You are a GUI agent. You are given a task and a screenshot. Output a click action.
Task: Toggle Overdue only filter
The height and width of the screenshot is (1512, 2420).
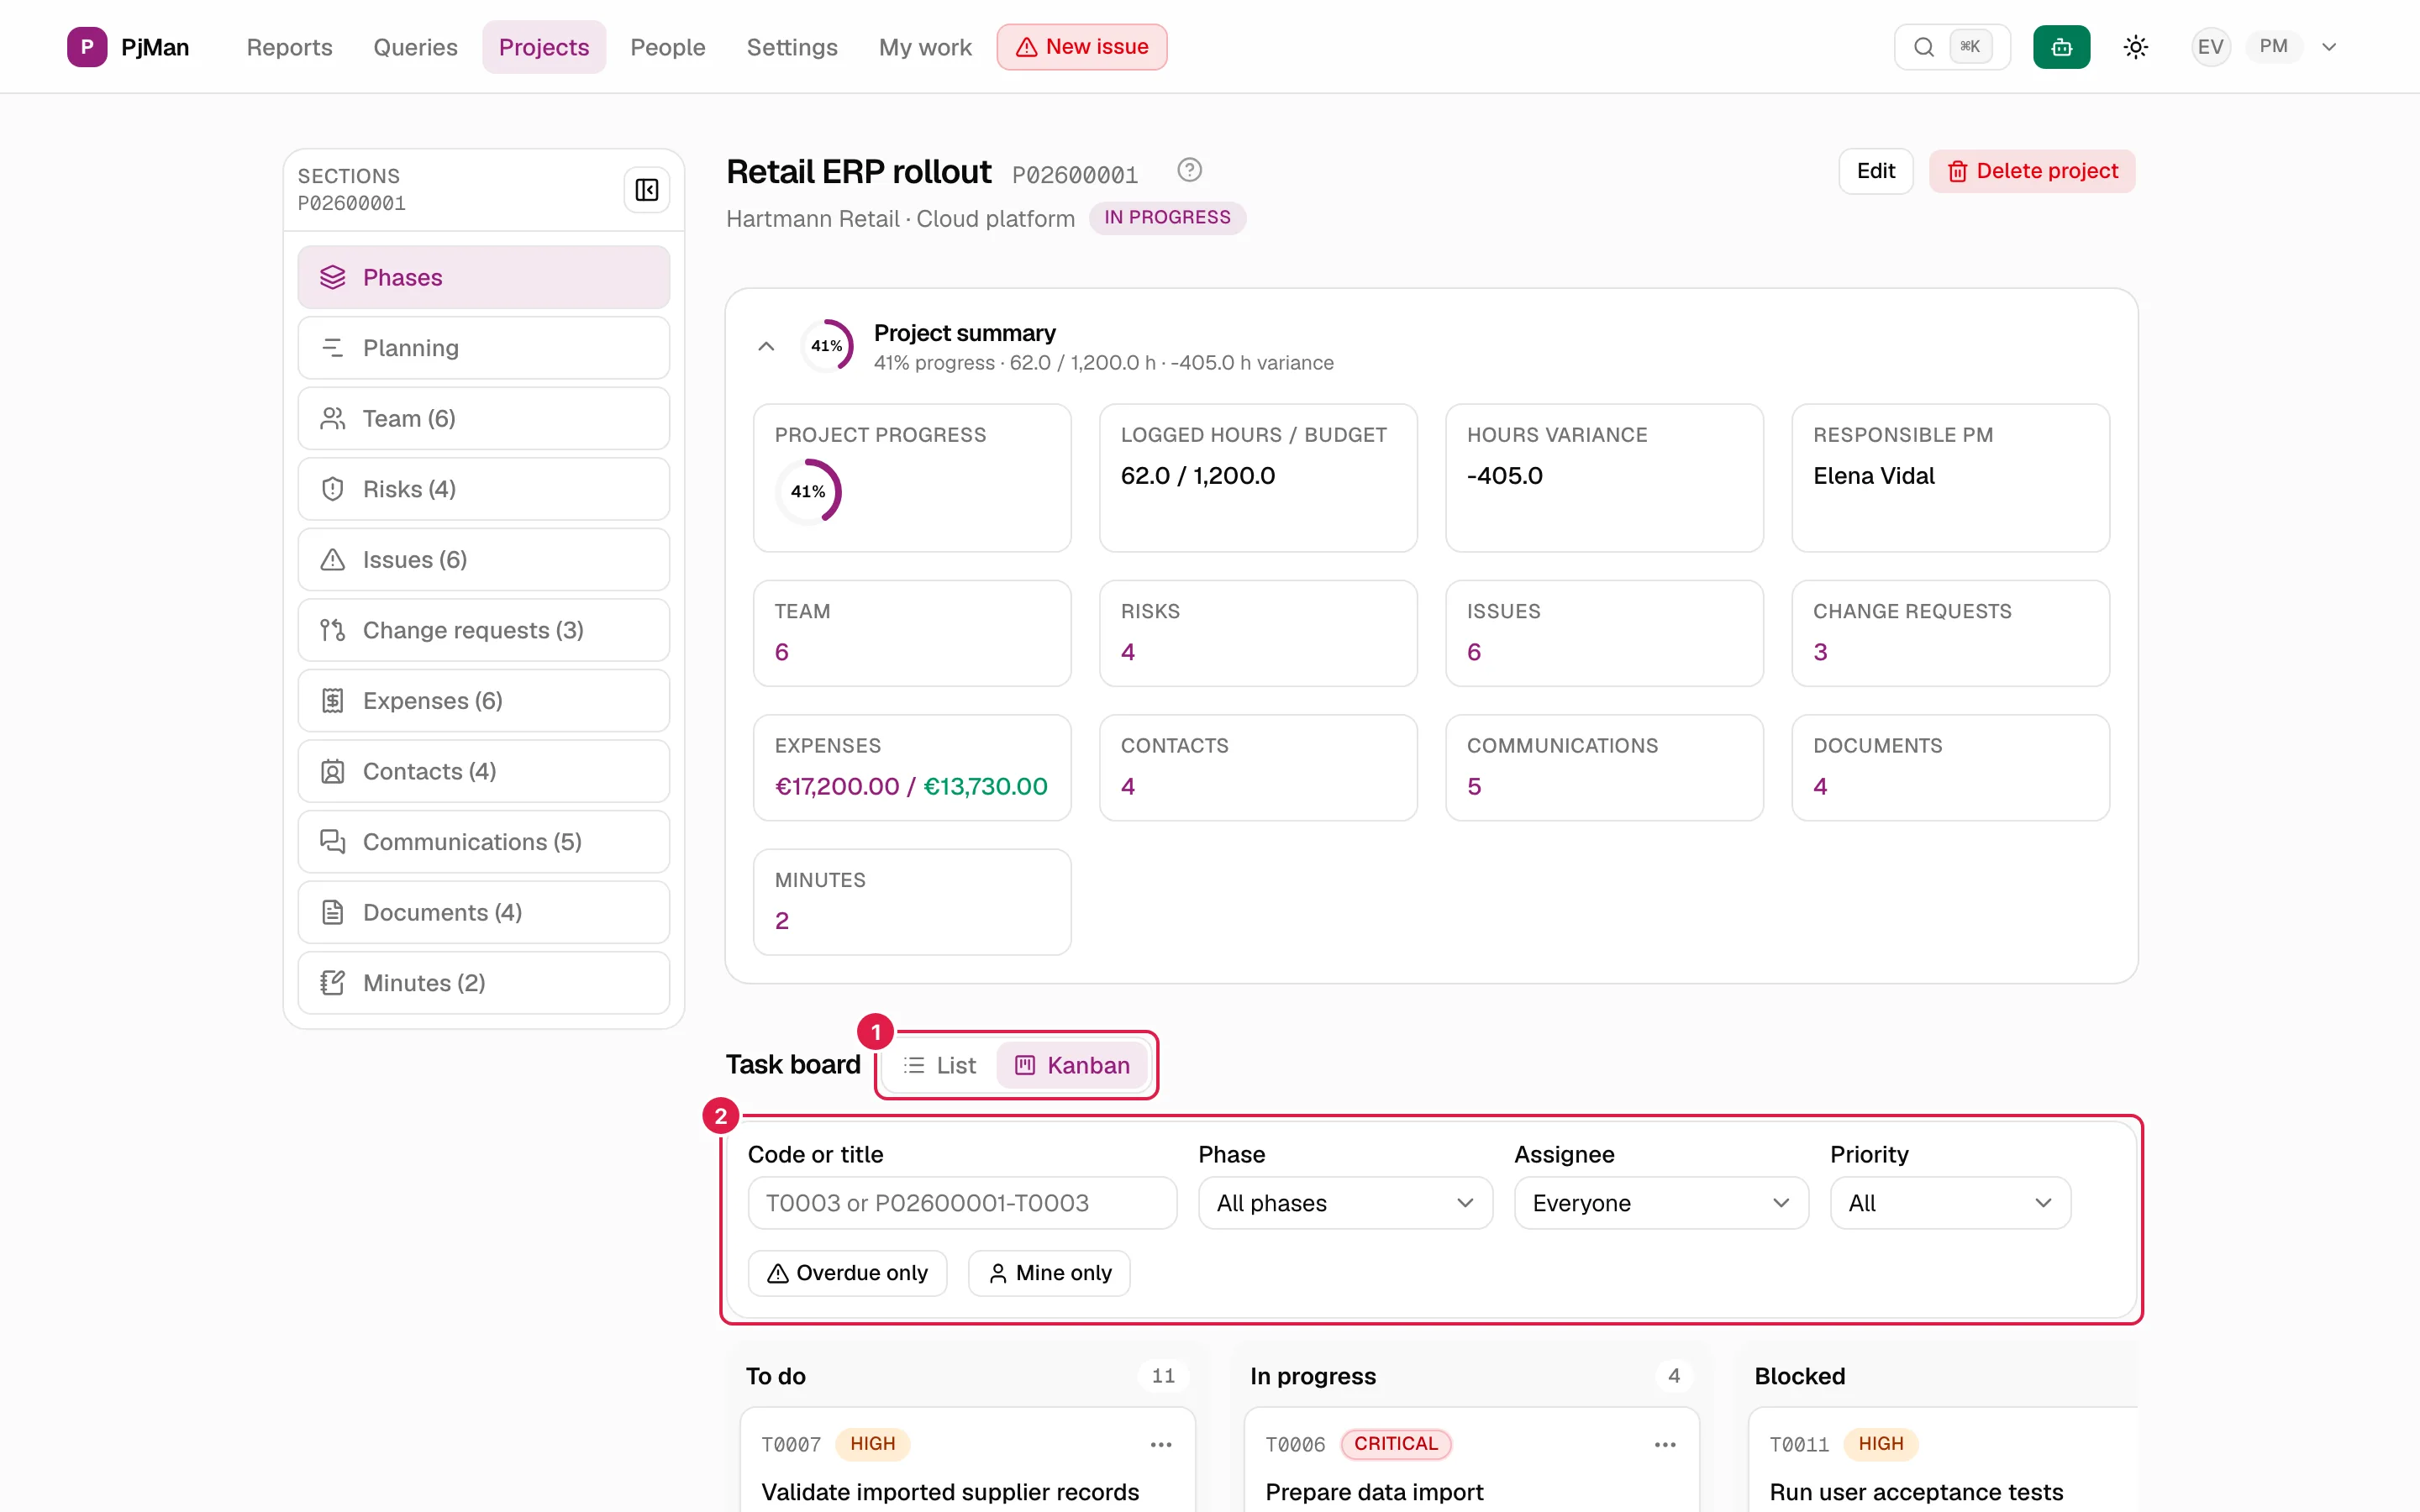pyautogui.click(x=847, y=1273)
